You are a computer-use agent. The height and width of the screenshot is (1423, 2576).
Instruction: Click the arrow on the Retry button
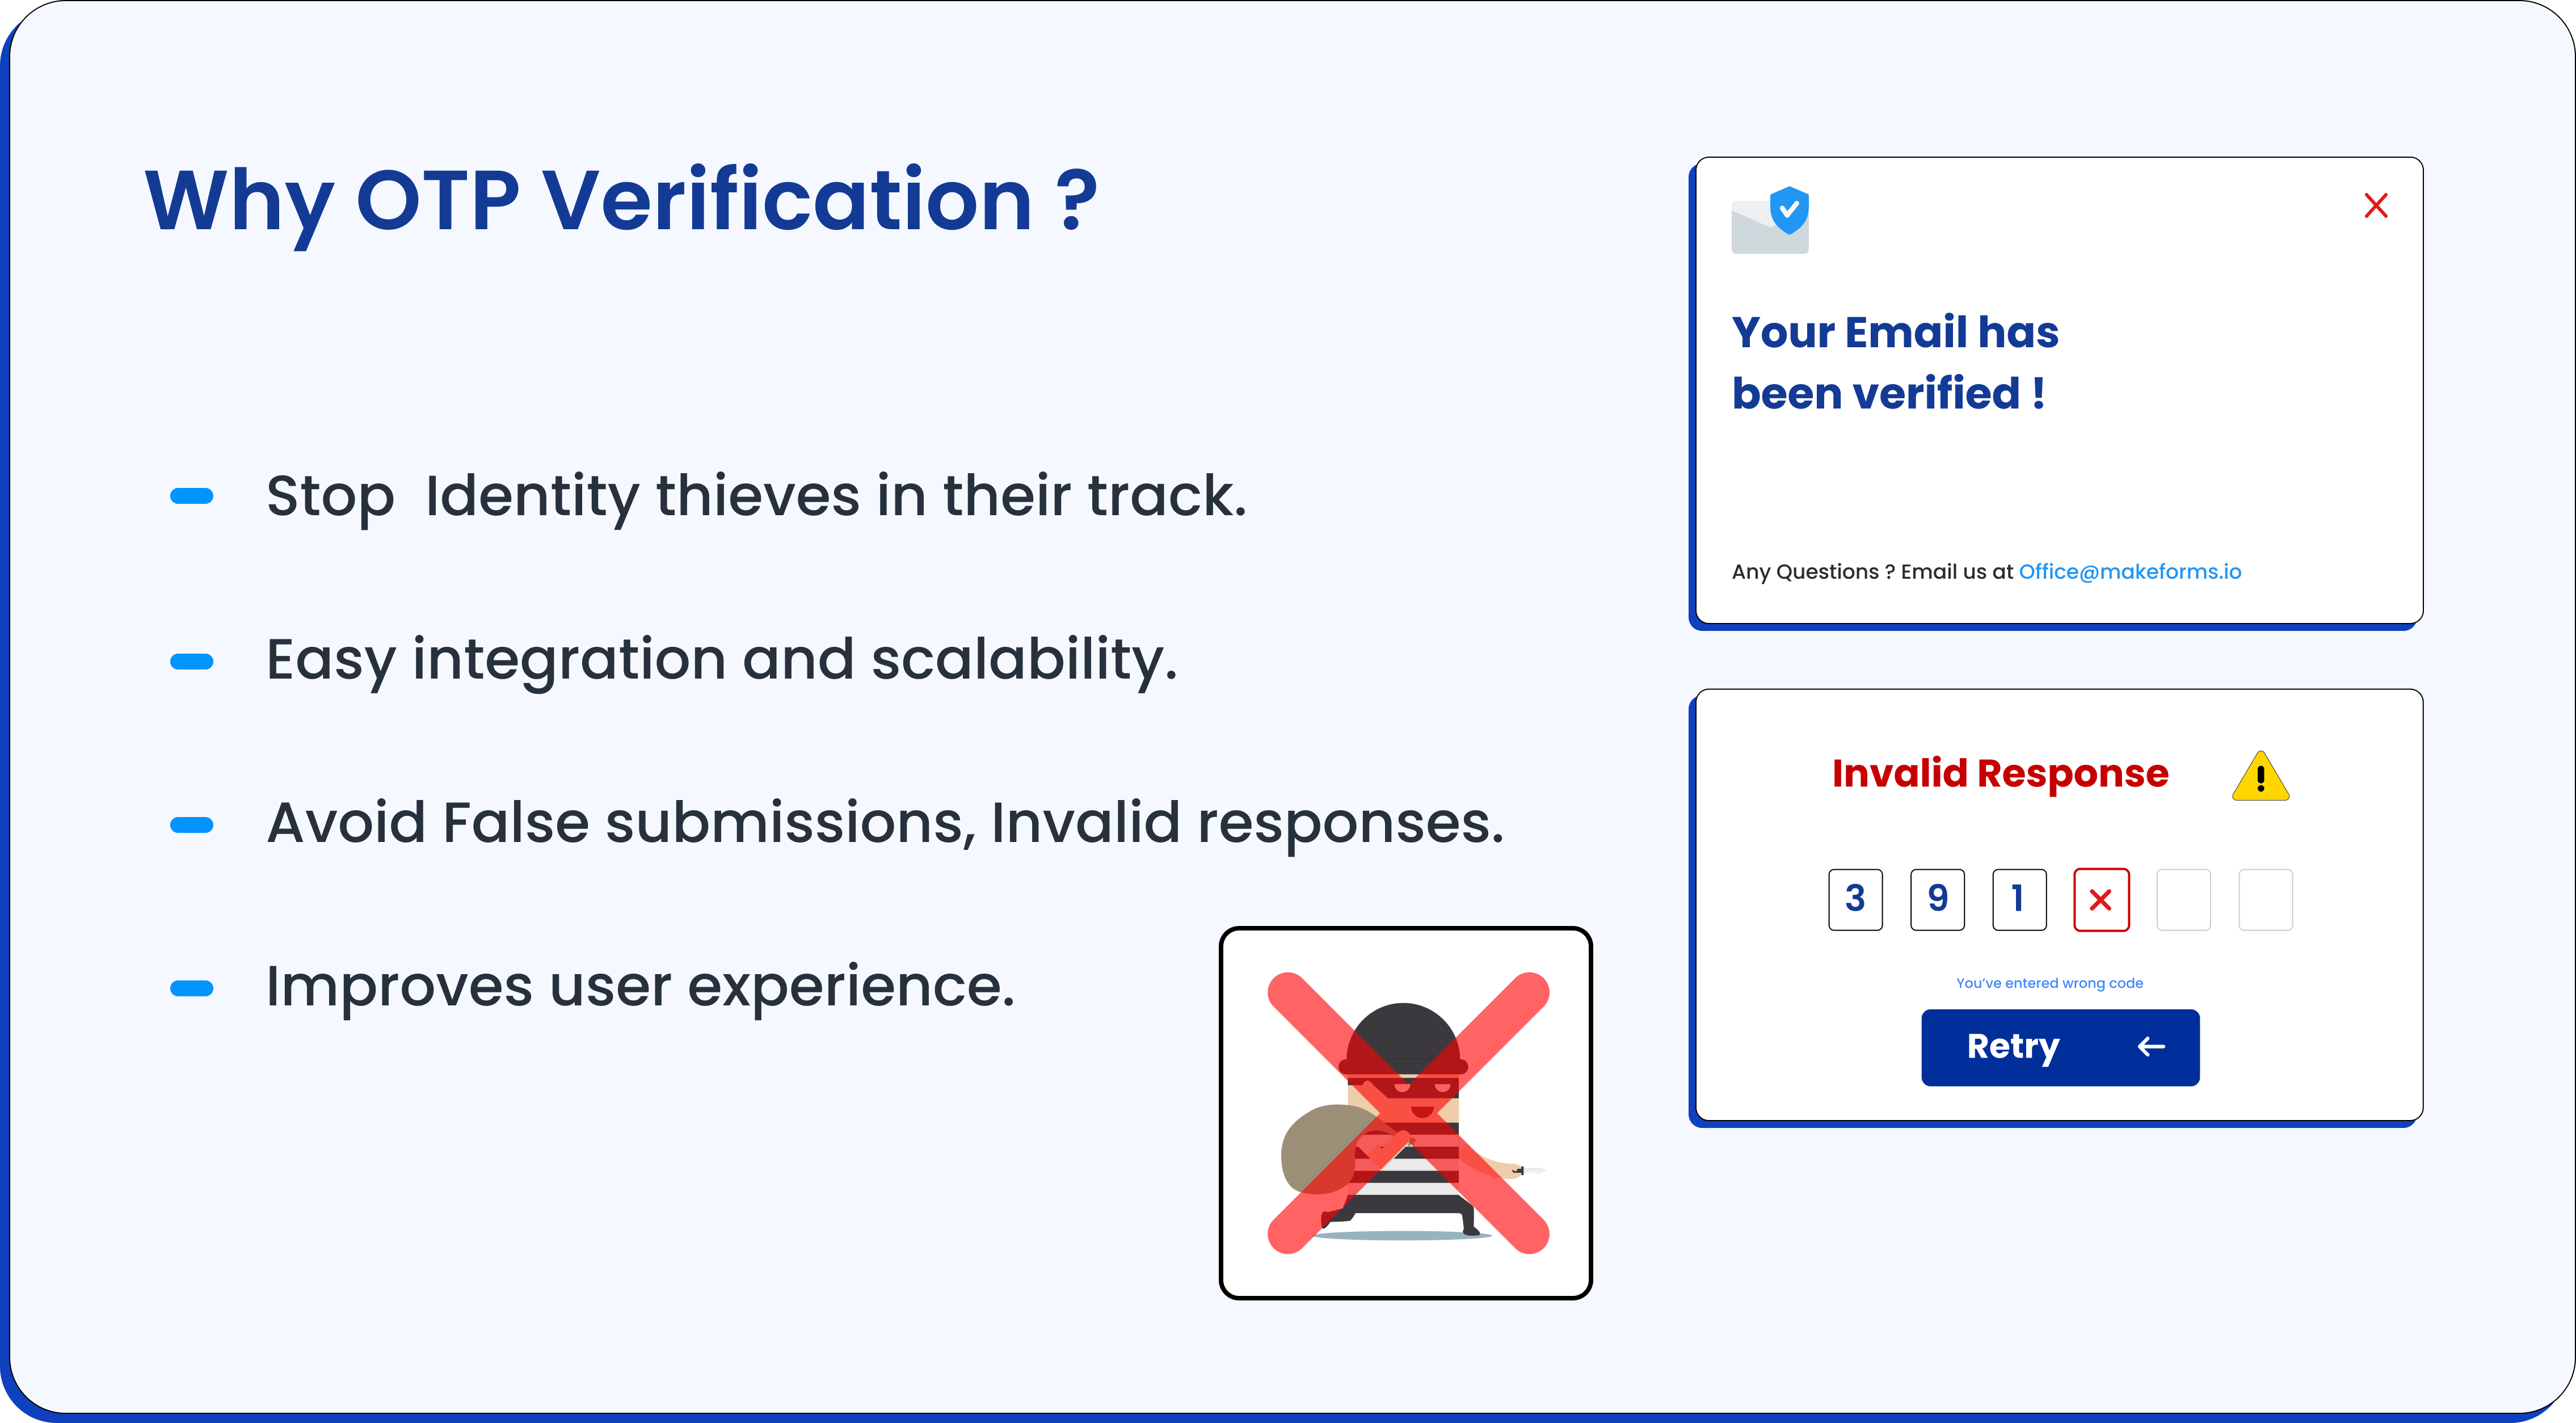pyautogui.click(x=2151, y=1047)
